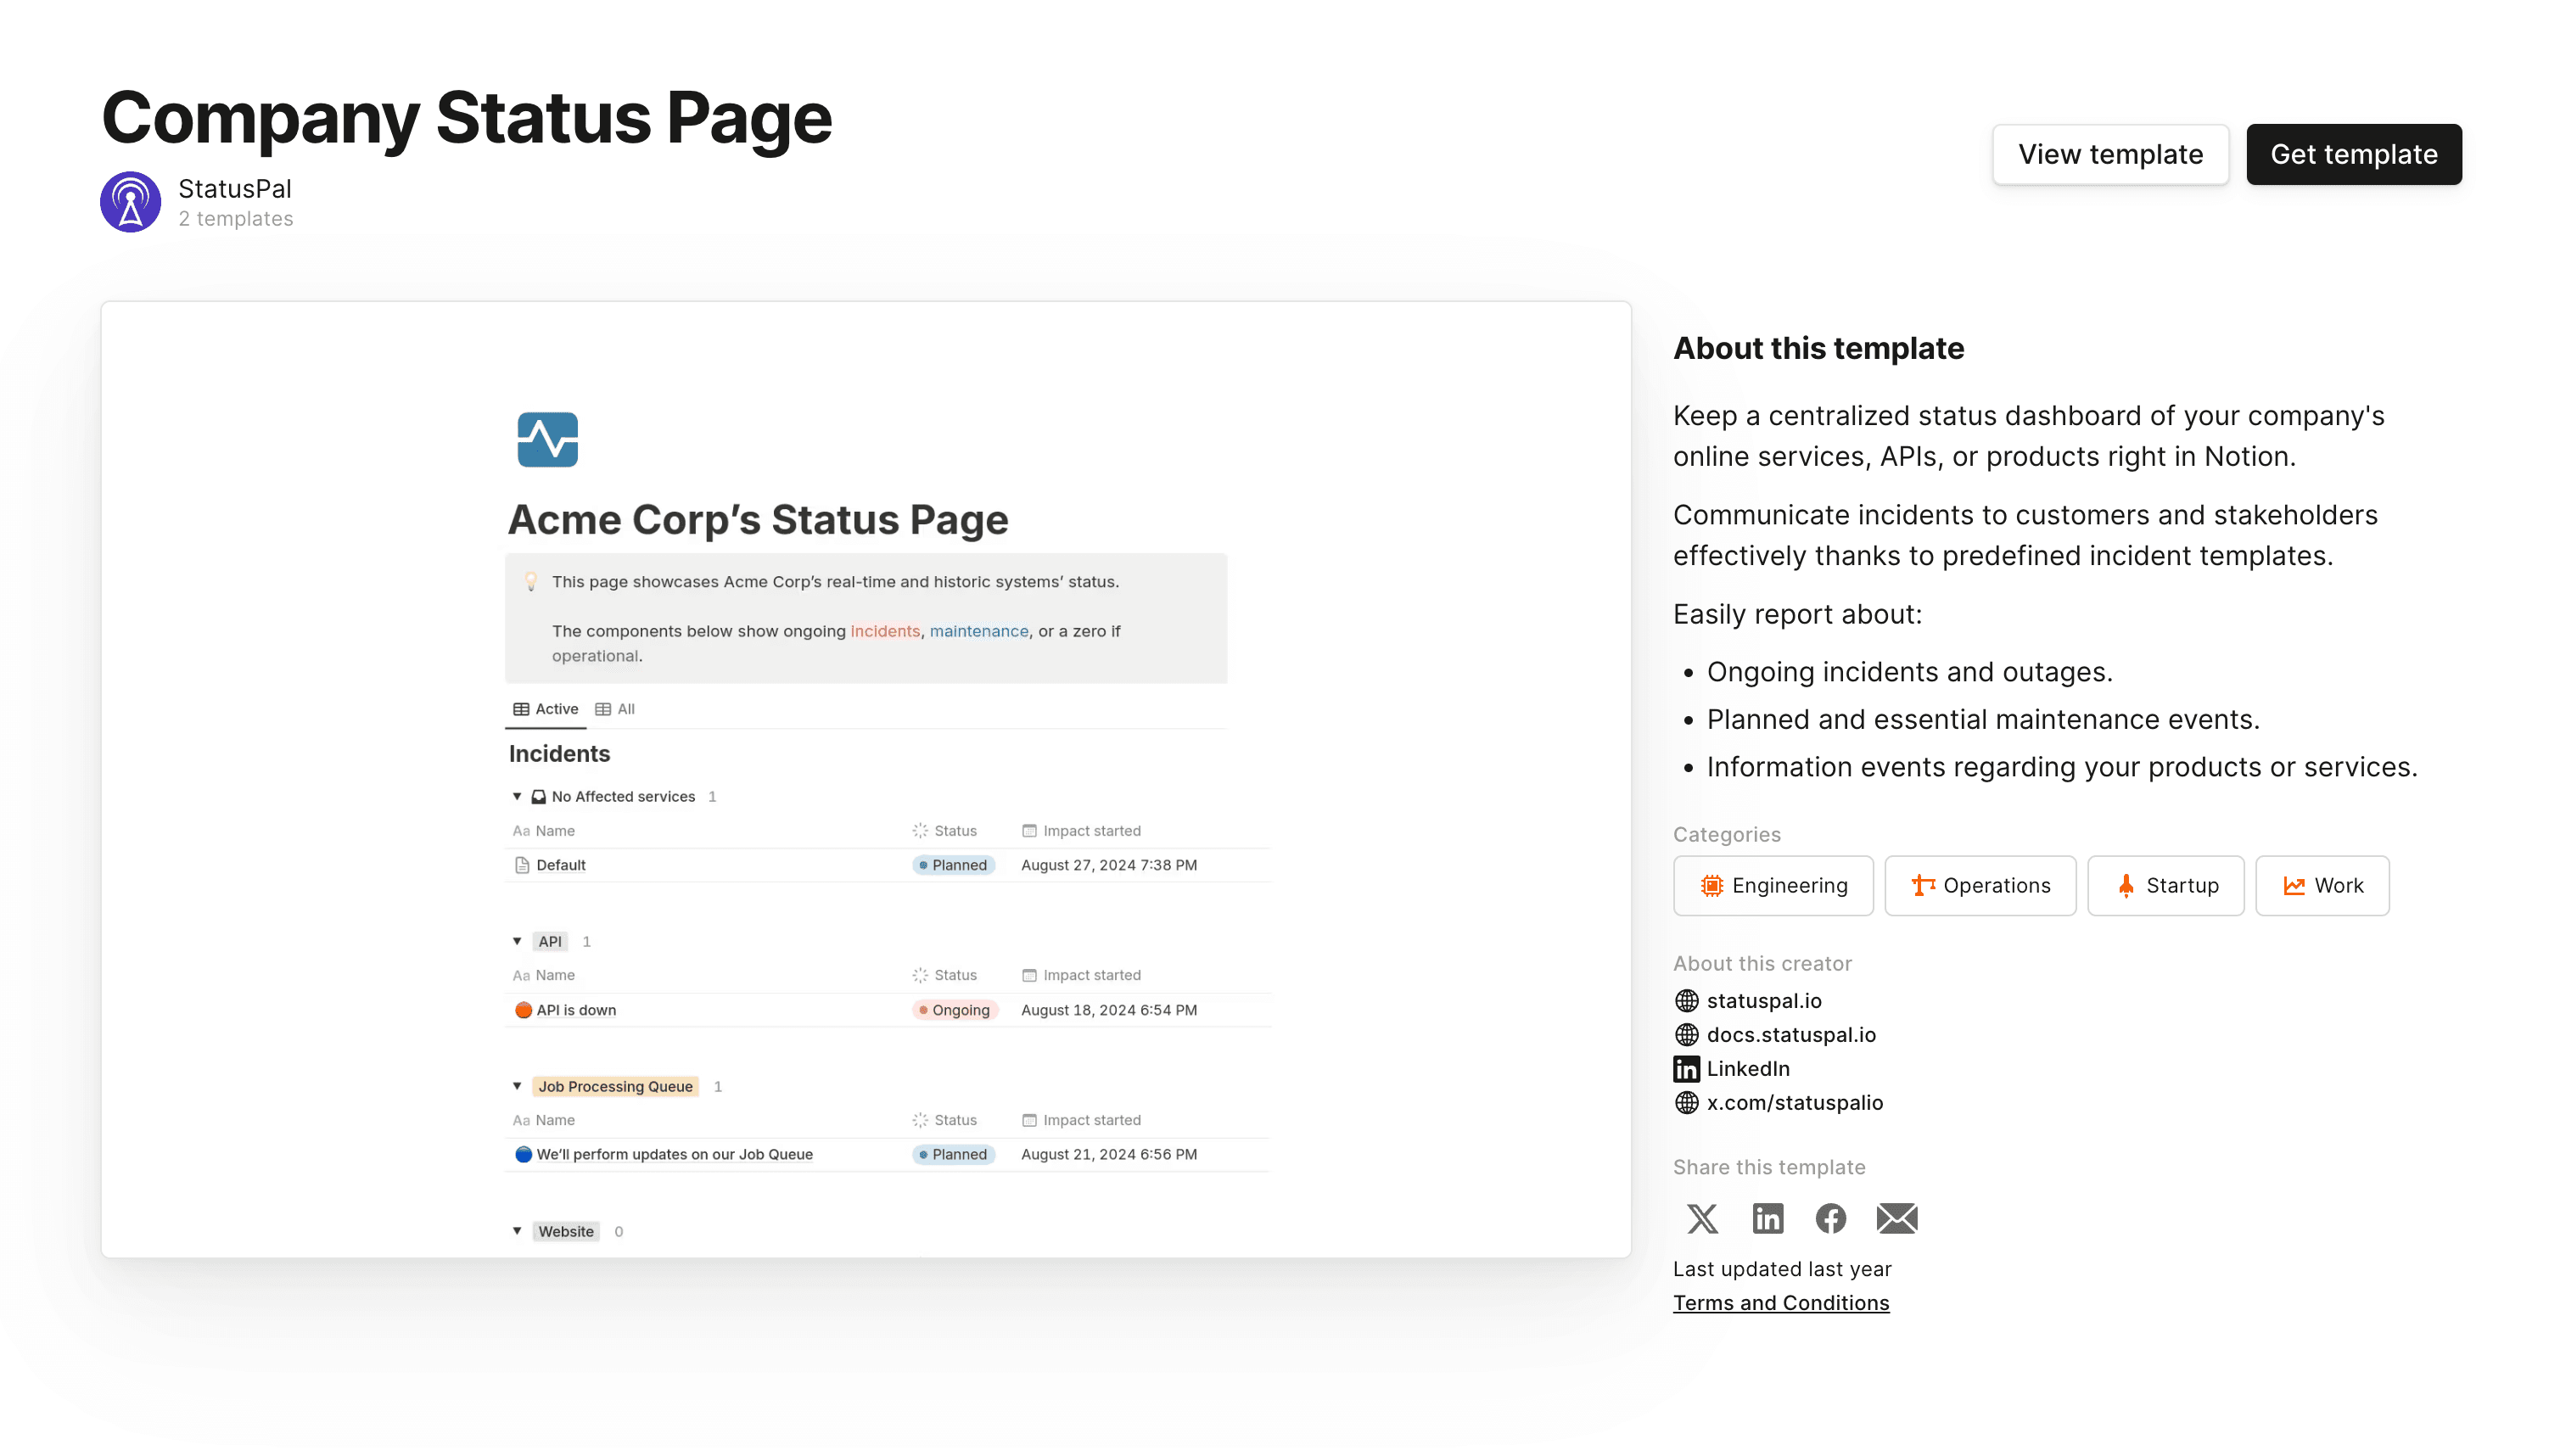Collapse the API incident group
Viewport: 2549px width, 1456px height.
pos(517,941)
